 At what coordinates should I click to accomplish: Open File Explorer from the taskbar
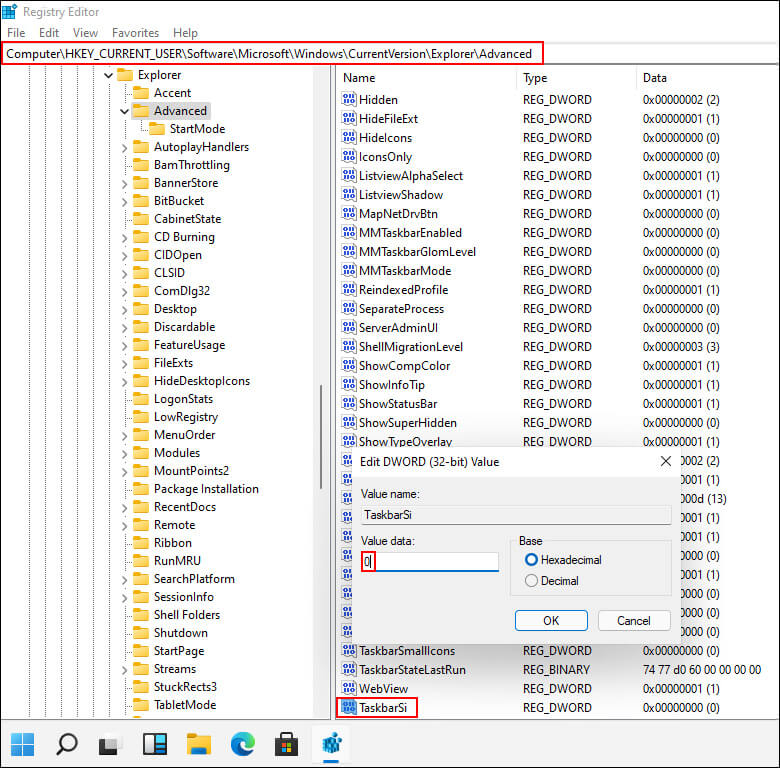point(199,745)
